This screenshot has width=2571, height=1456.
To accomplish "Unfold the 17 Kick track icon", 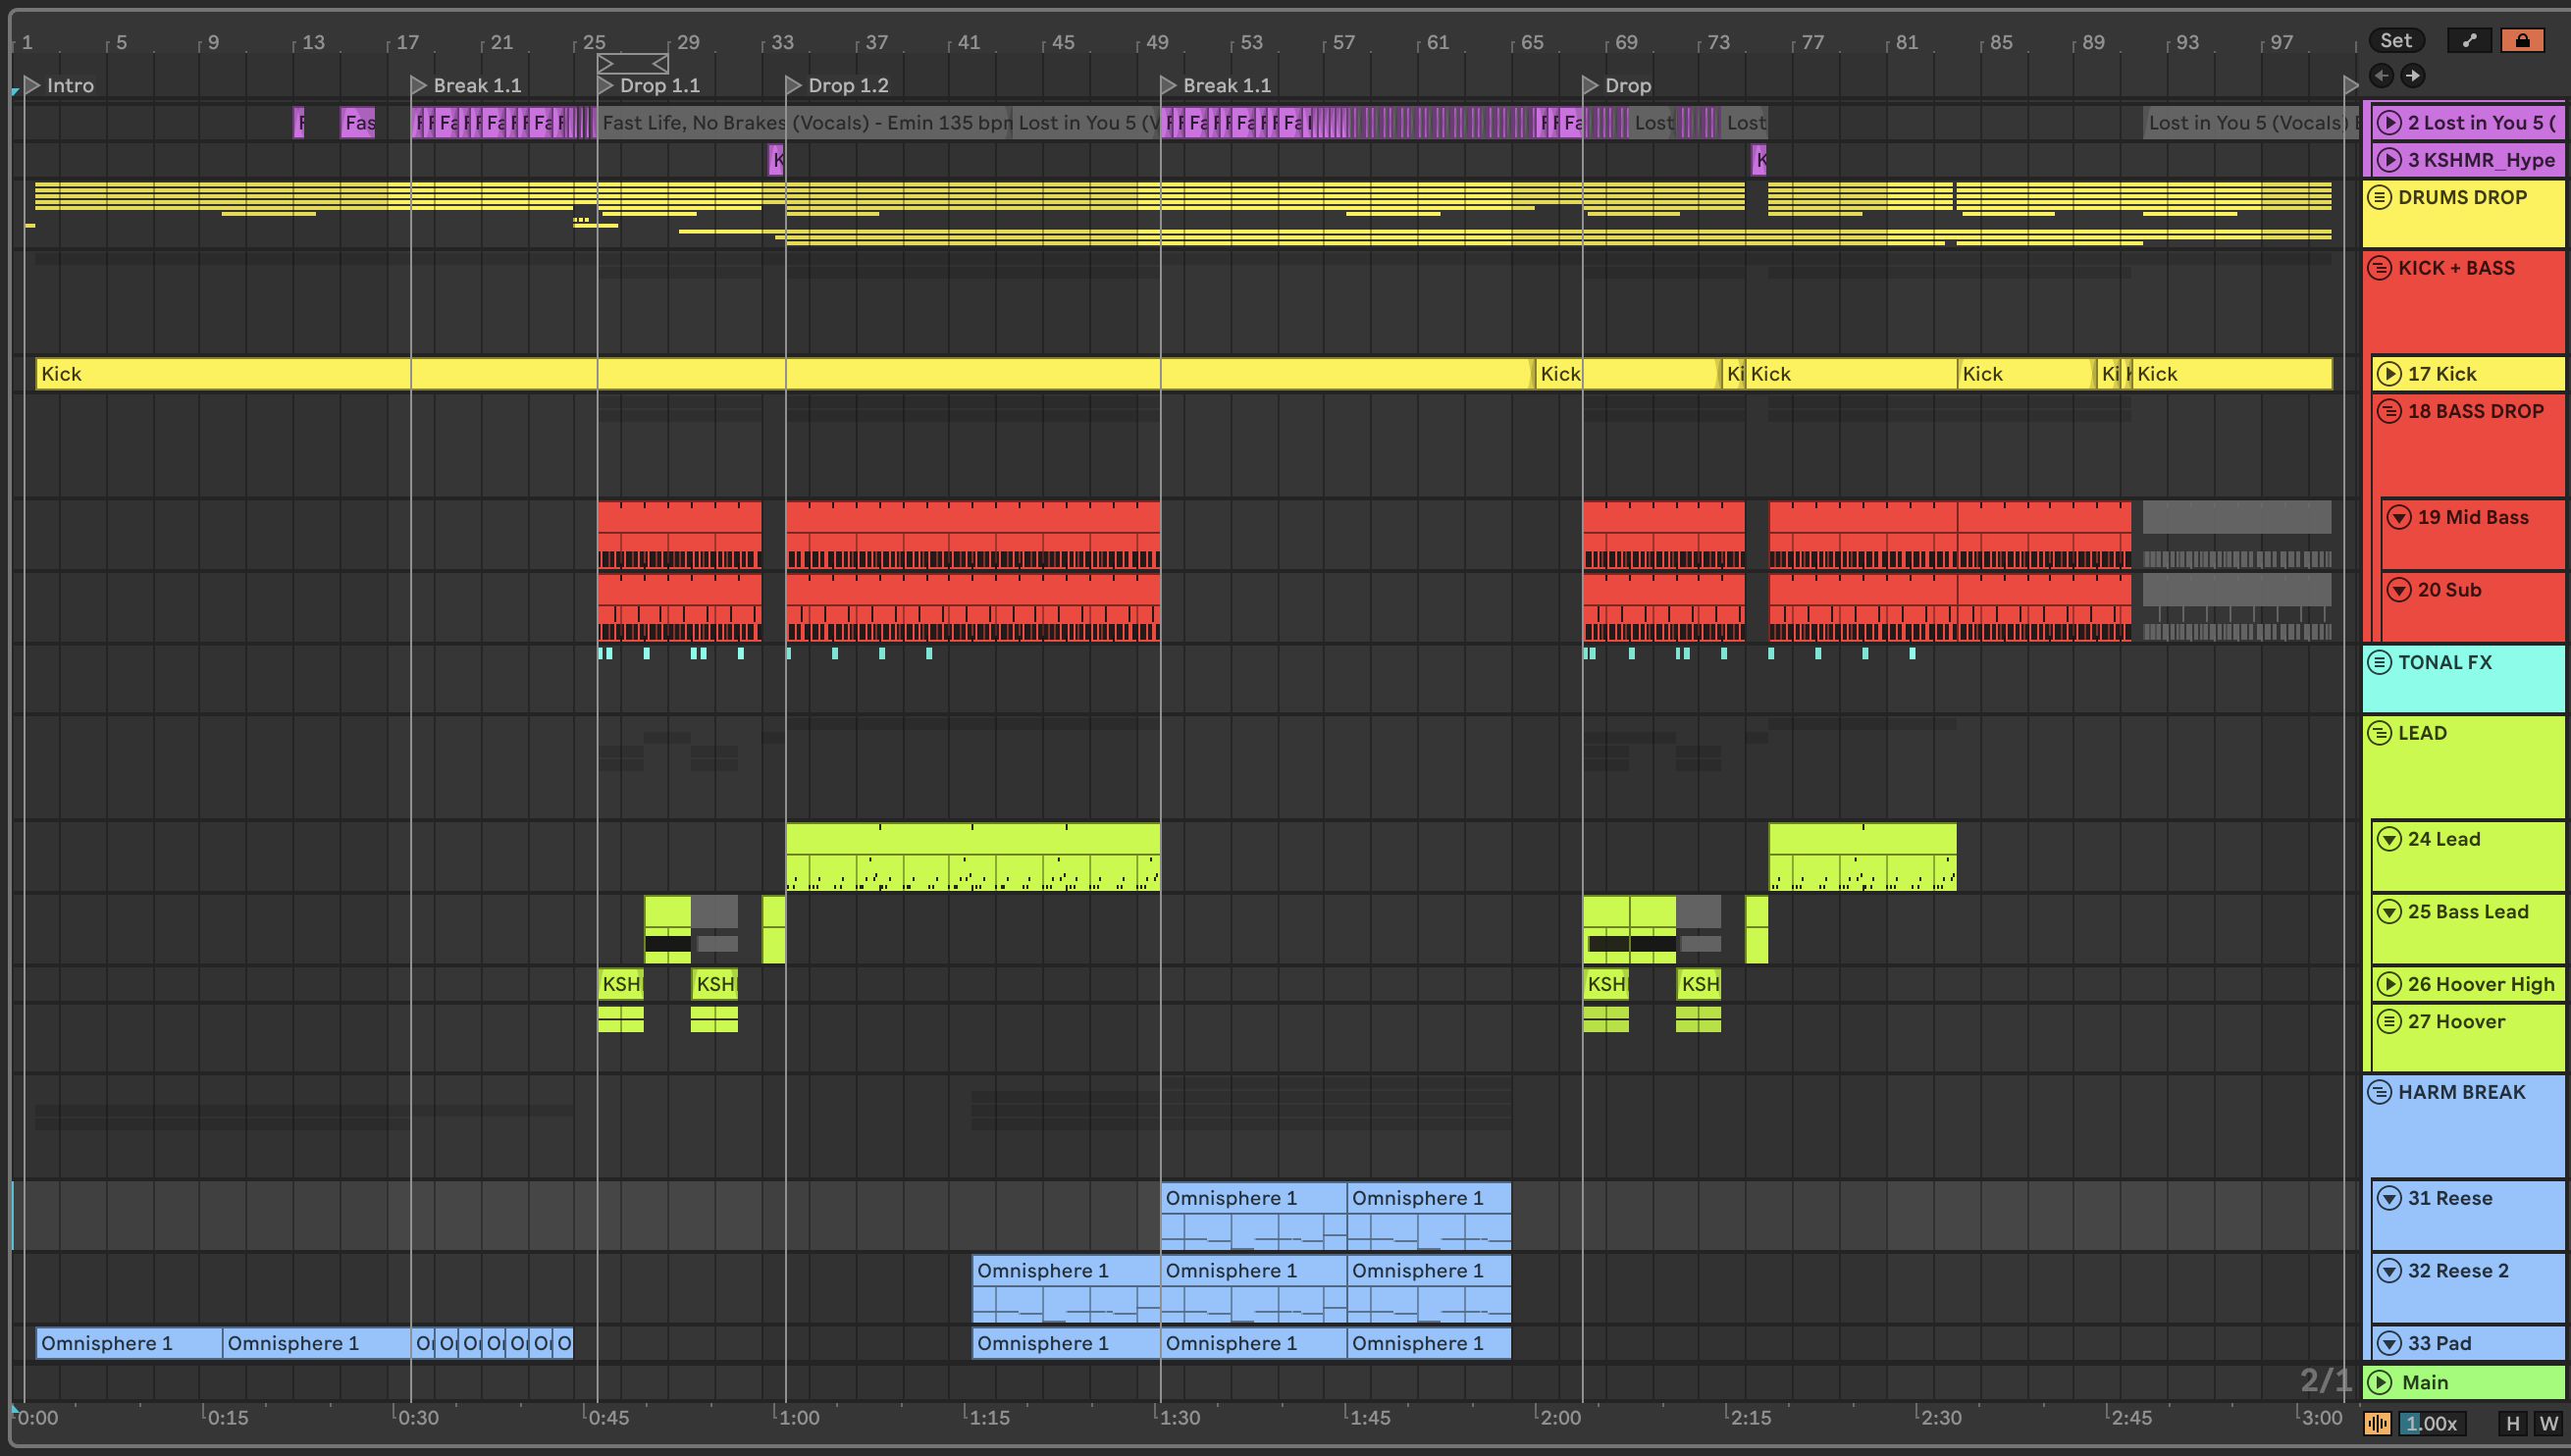I will pos(2389,374).
